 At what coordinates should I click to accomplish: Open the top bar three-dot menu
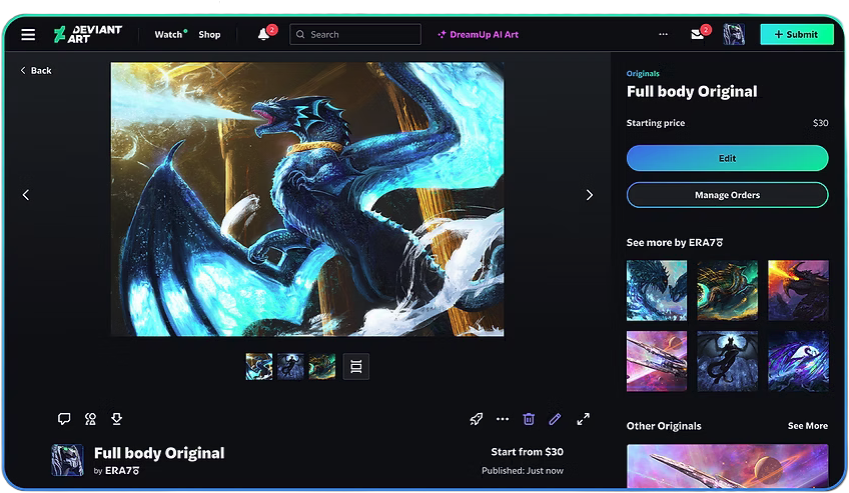pos(663,34)
